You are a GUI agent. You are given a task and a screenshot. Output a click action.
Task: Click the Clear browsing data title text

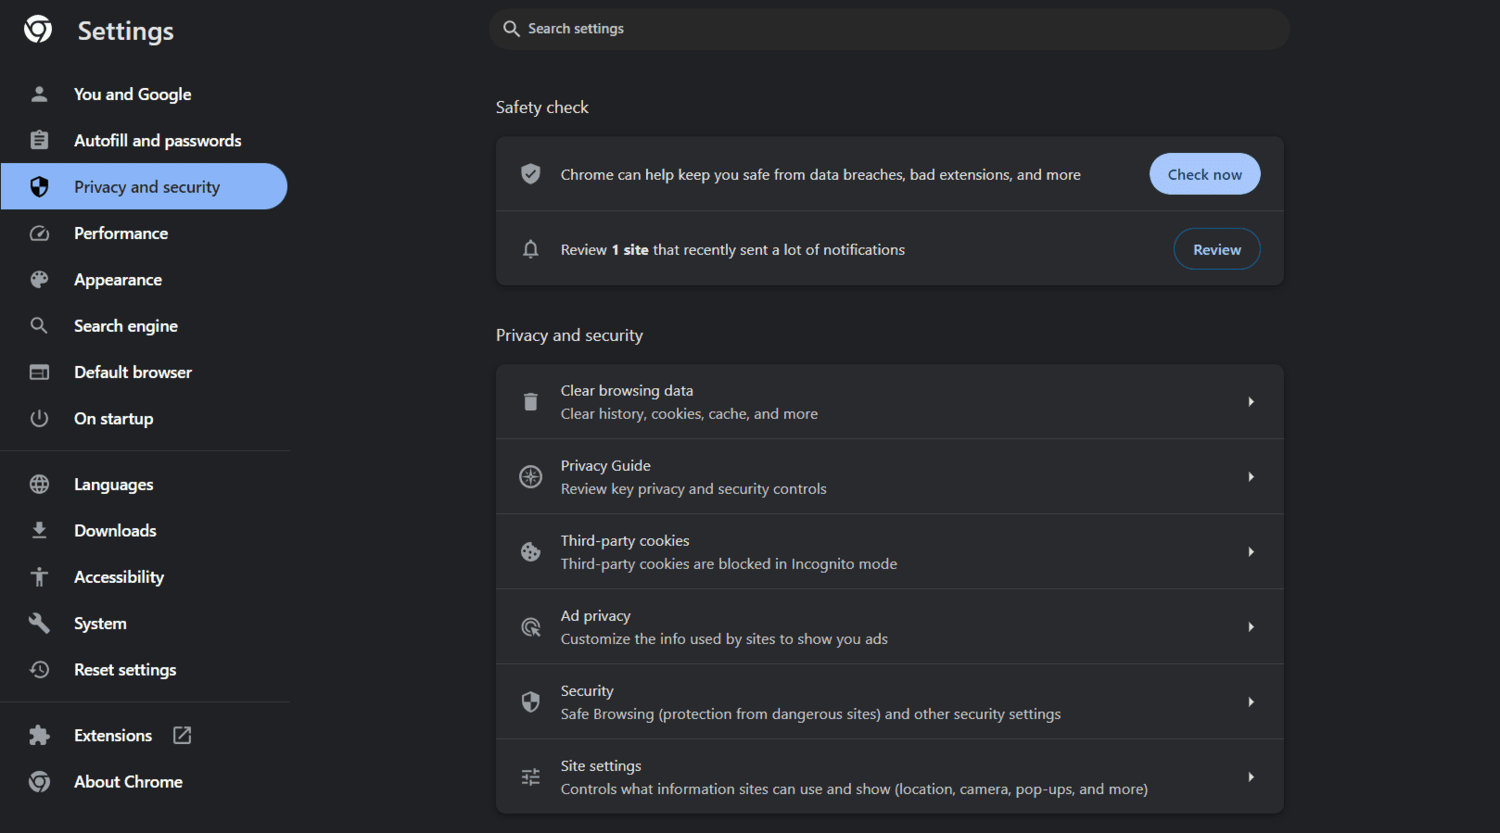coord(627,390)
